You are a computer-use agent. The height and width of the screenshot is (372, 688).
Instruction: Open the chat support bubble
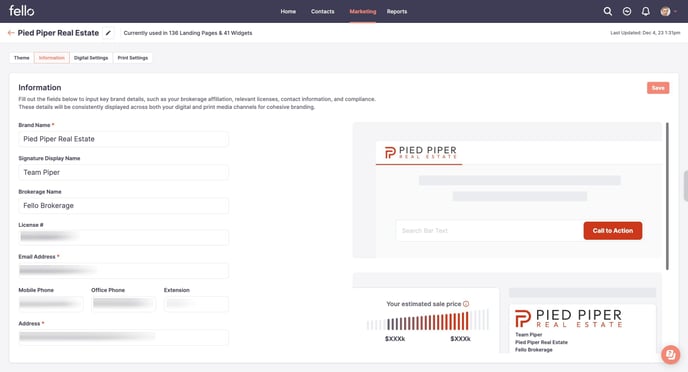[x=670, y=354]
